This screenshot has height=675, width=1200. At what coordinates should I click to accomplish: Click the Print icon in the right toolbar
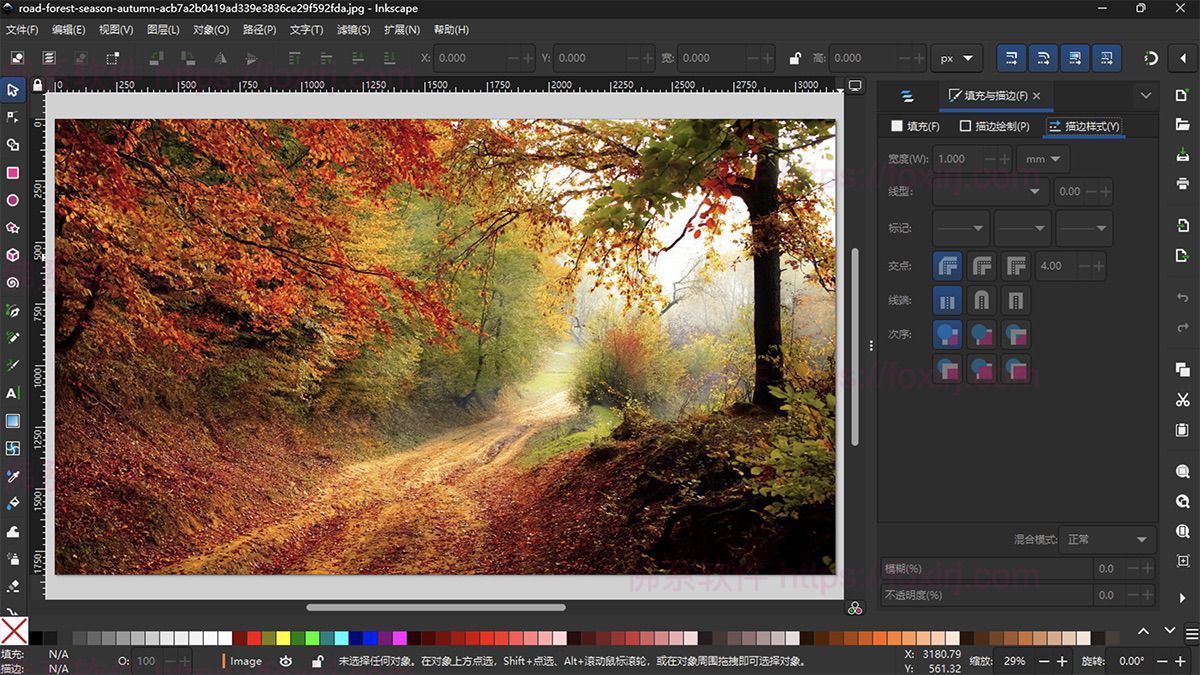point(1183,183)
